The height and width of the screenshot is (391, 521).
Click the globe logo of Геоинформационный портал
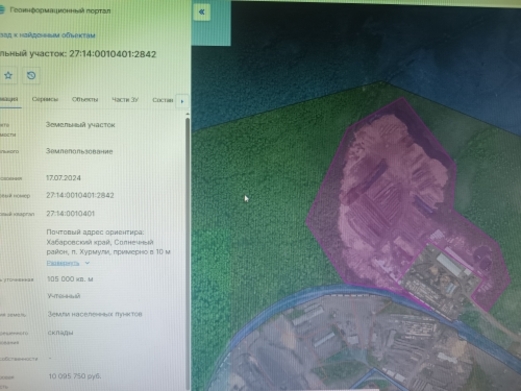(2, 10)
